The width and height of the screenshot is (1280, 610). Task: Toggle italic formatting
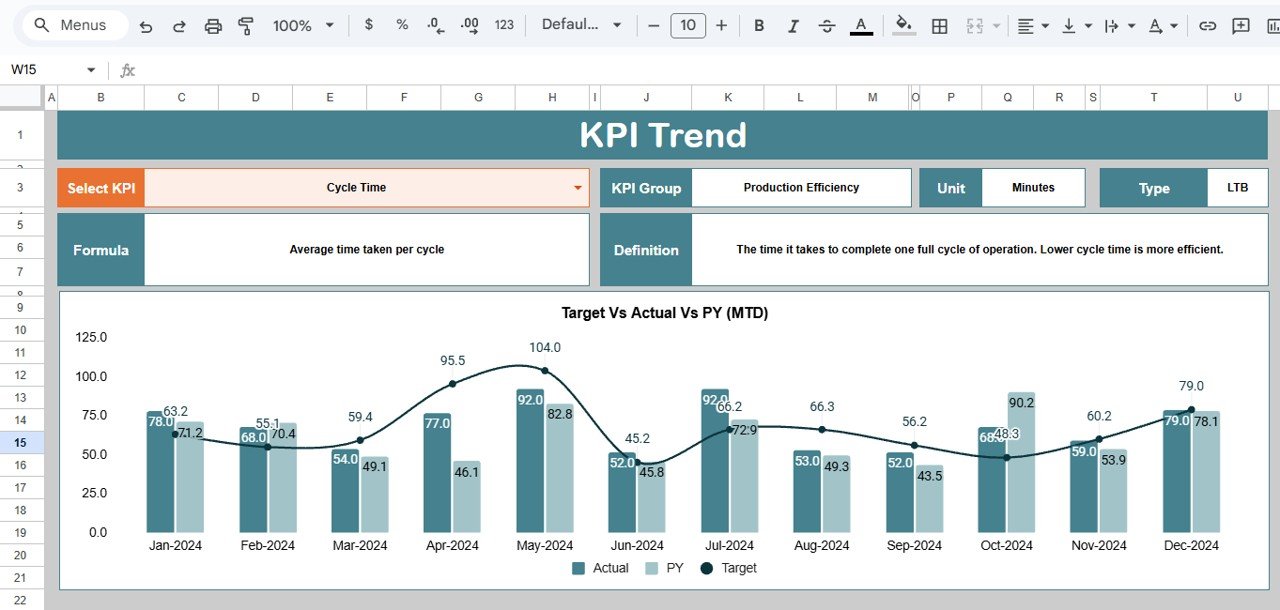[x=793, y=26]
